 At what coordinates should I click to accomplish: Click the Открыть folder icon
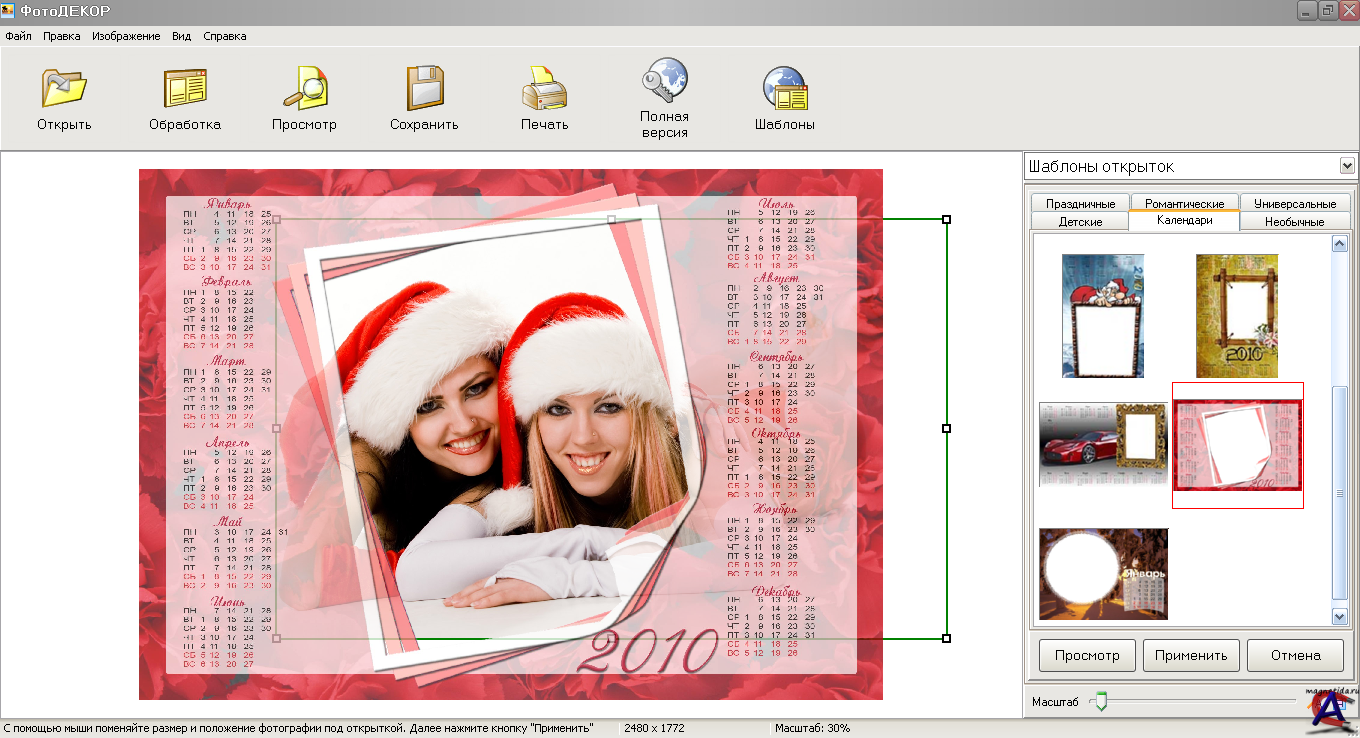tap(64, 89)
